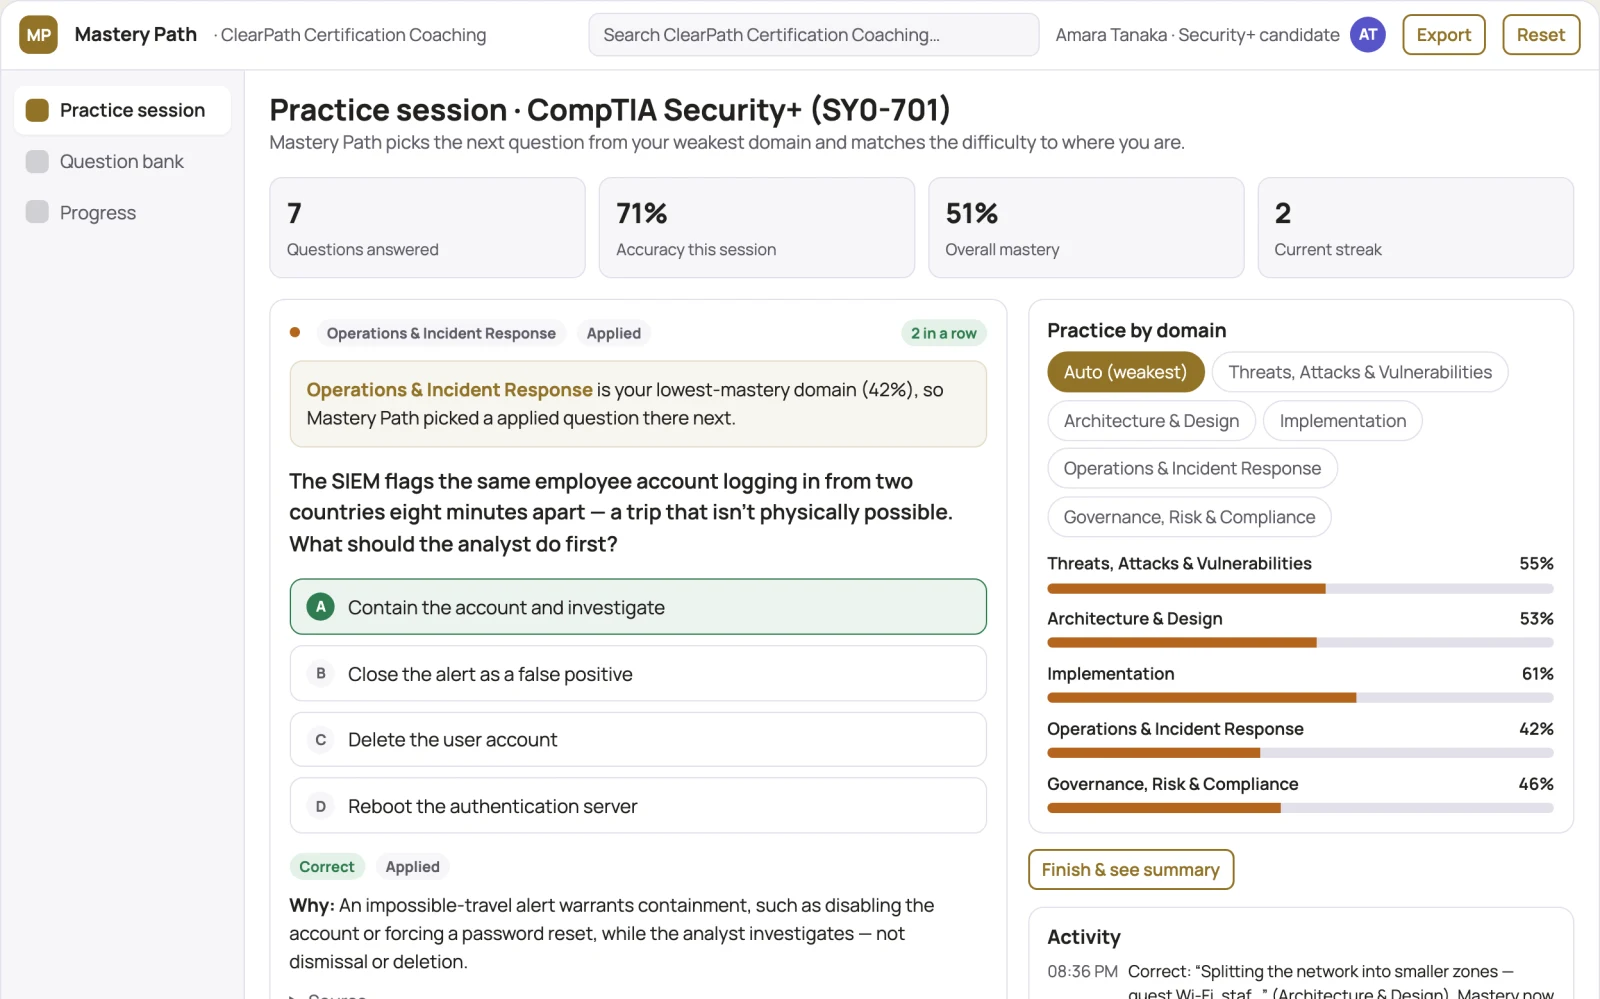Click the 71% Accuracy this session card
Viewport: 1600px width, 999px height.
pos(757,228)
